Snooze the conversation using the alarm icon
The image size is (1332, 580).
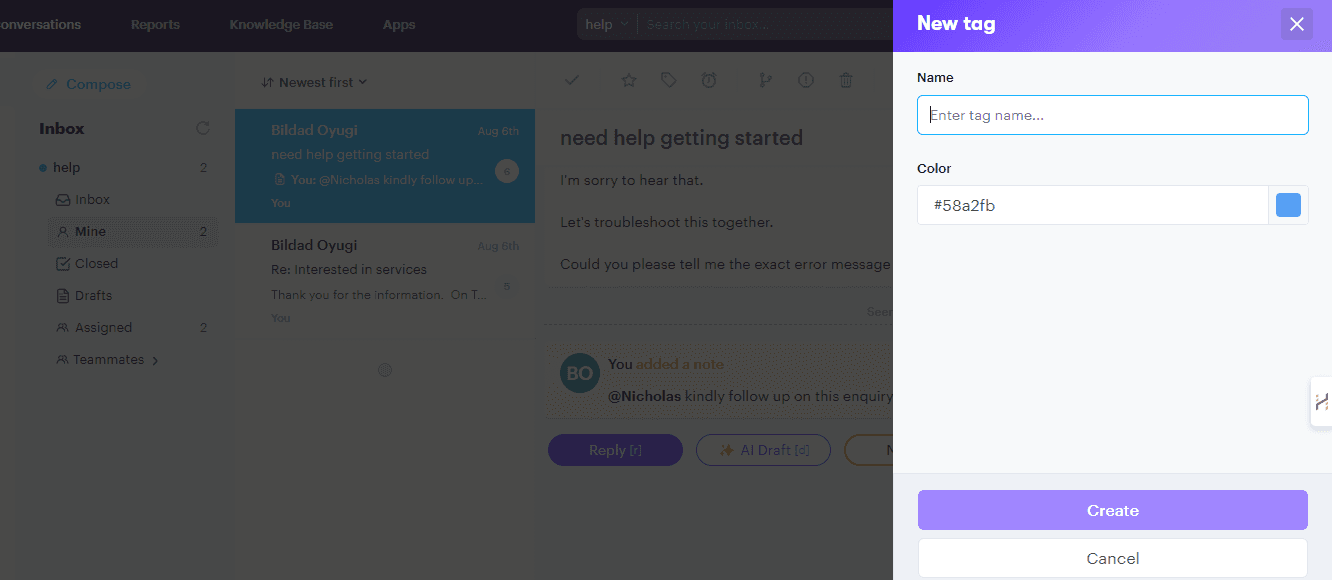tap(709, 80)
